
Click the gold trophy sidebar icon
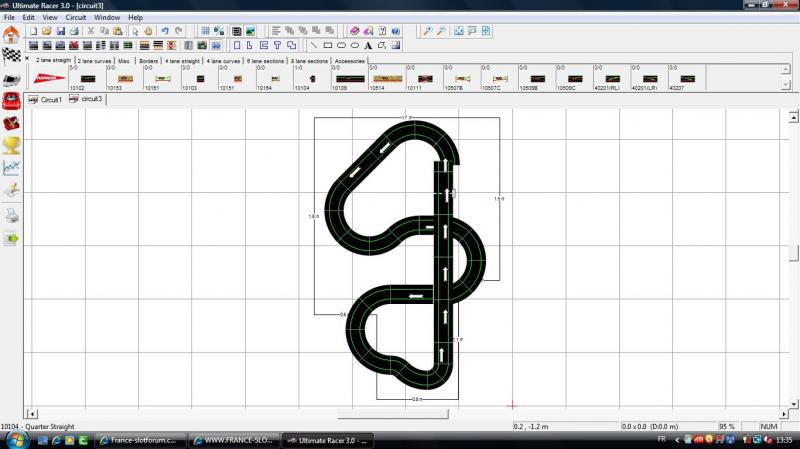pos(11,145)
